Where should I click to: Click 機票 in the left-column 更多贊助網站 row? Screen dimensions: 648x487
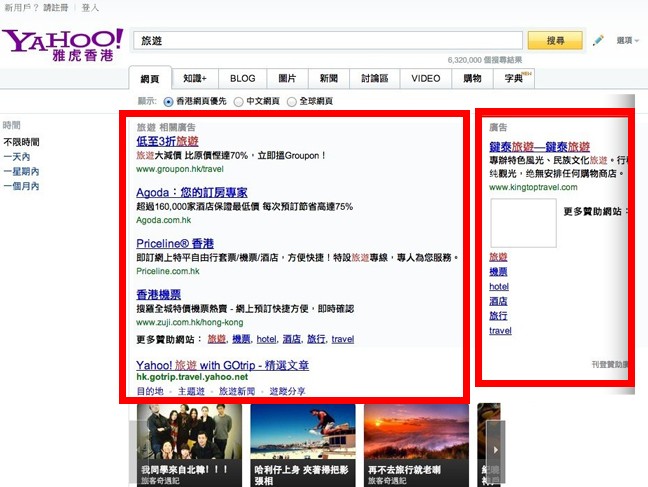pos(241,339)
